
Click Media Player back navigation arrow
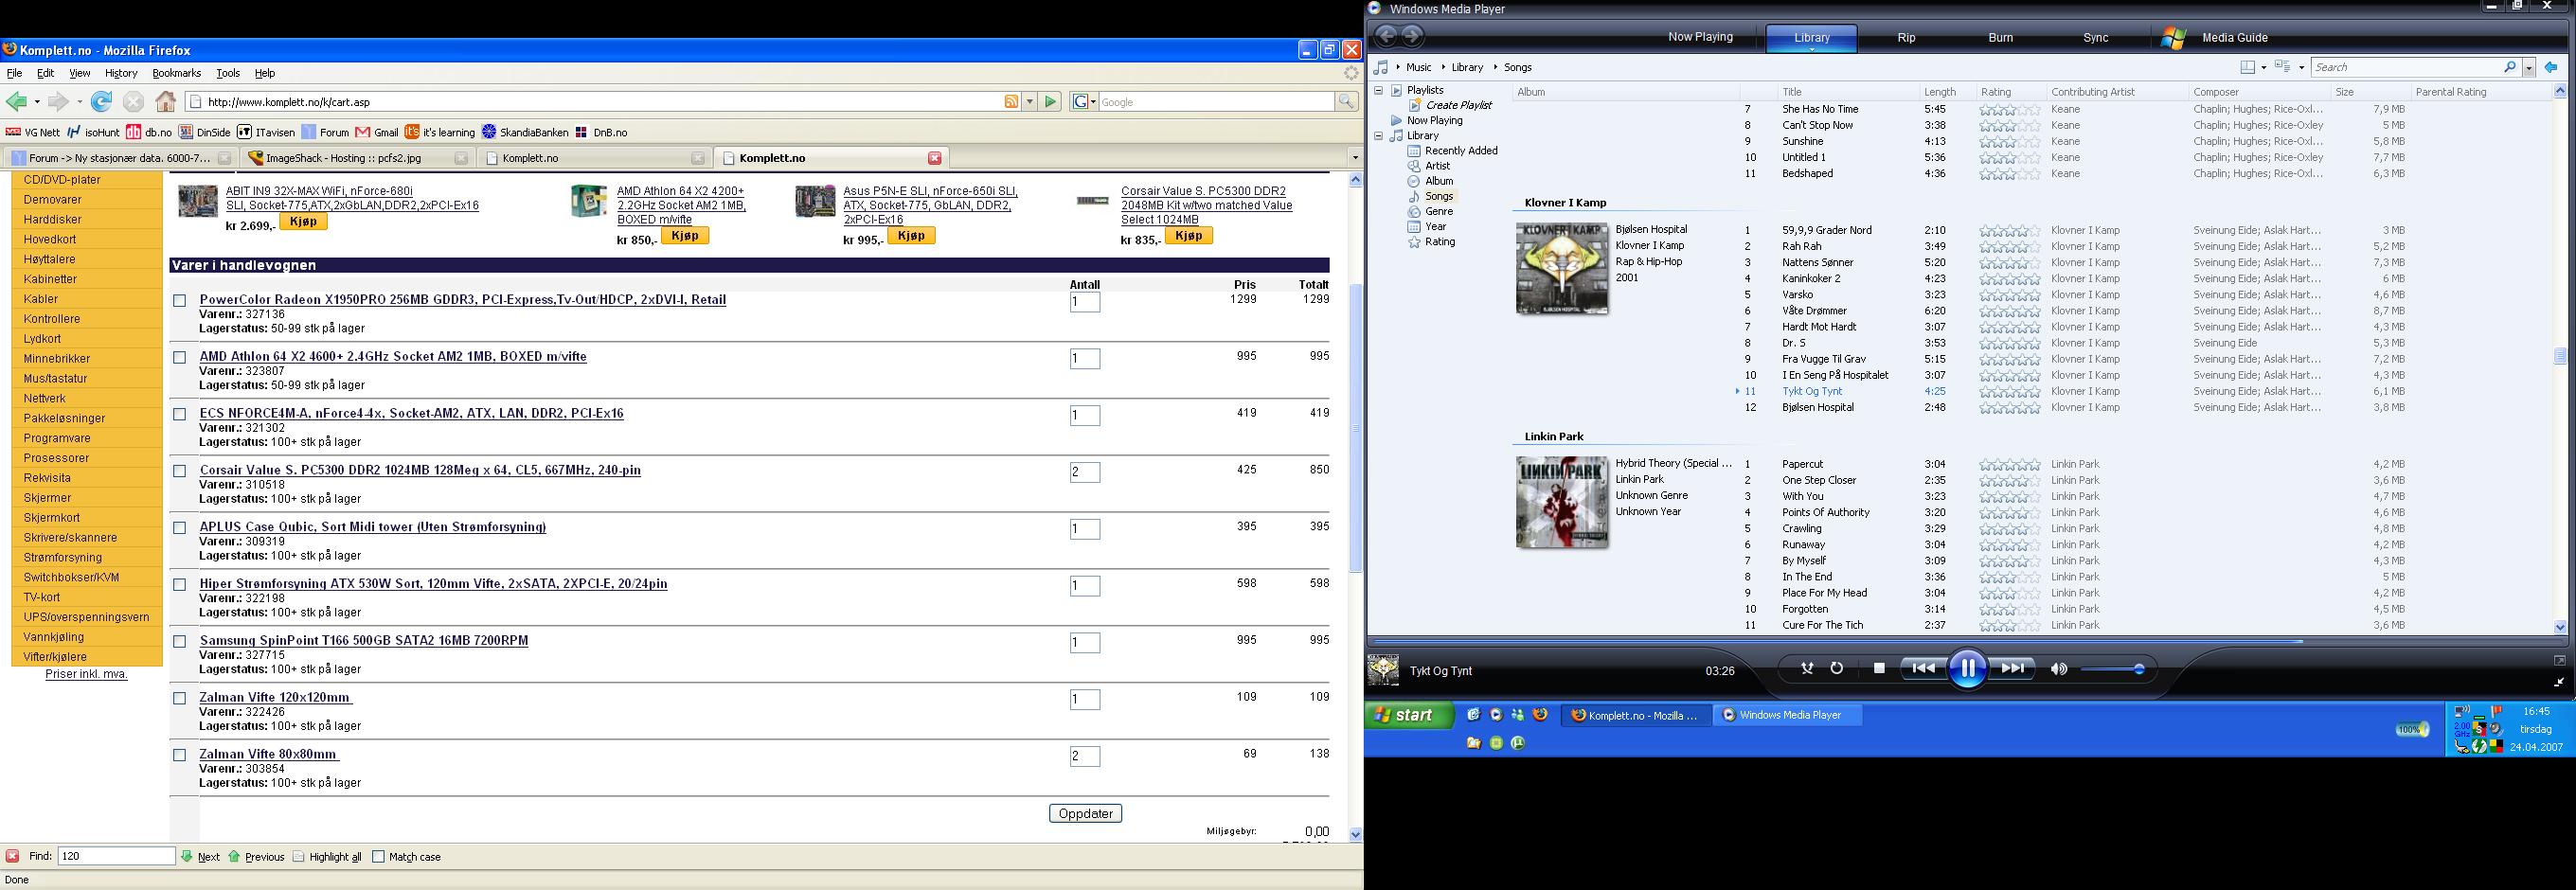click(x=1386, y=37)
